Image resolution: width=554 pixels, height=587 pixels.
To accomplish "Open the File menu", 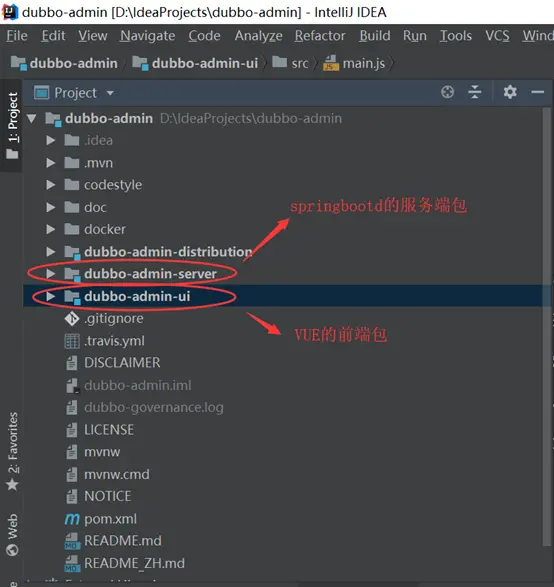I will [x=17, y=36].
